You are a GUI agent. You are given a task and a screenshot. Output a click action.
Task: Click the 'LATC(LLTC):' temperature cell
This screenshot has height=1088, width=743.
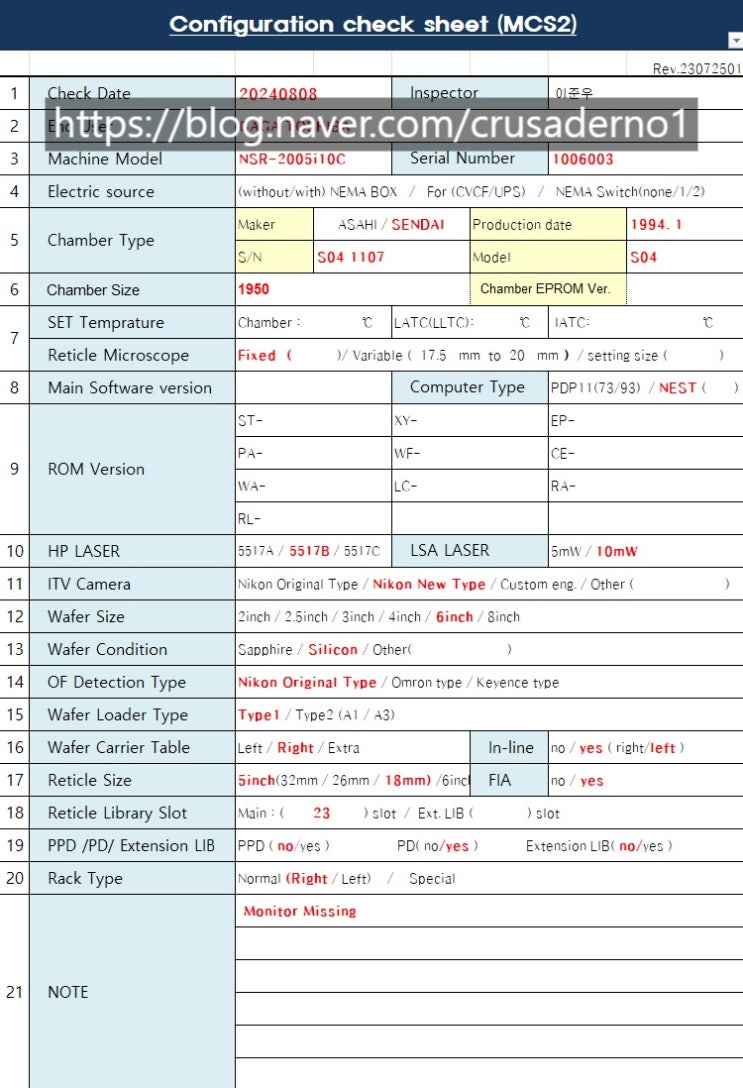470,322
